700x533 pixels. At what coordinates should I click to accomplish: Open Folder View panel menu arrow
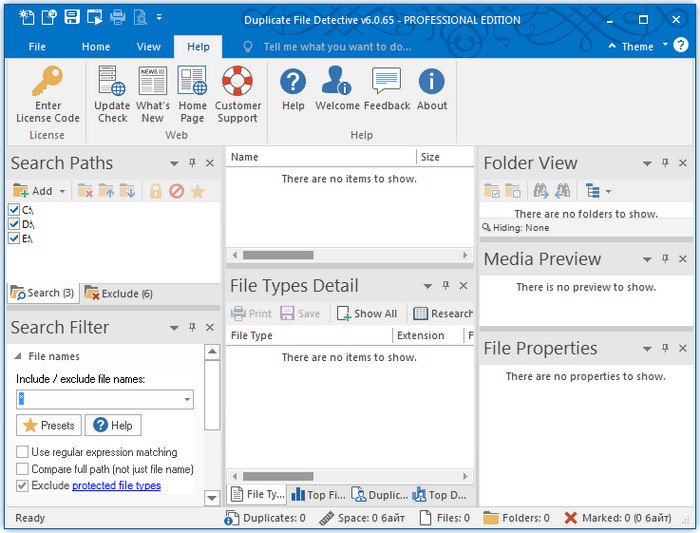pos(647,163)
